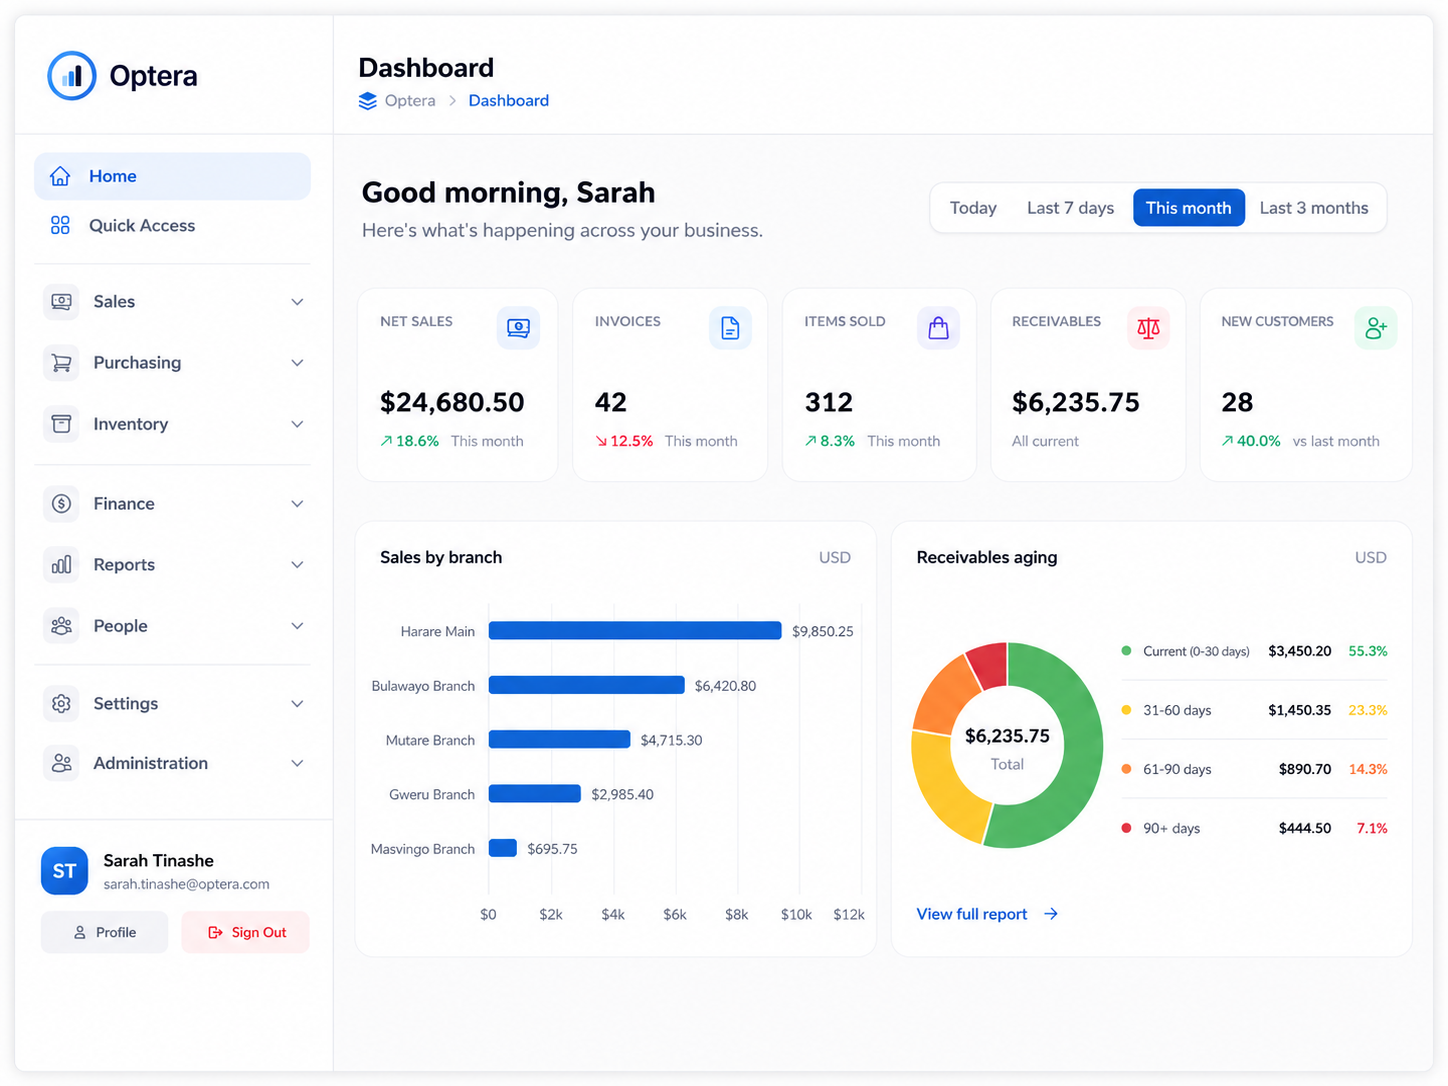The width and height of the screenshot is (1448, 1086).
Task: Expand the Reports menu chevron
Action: (297, 565)
